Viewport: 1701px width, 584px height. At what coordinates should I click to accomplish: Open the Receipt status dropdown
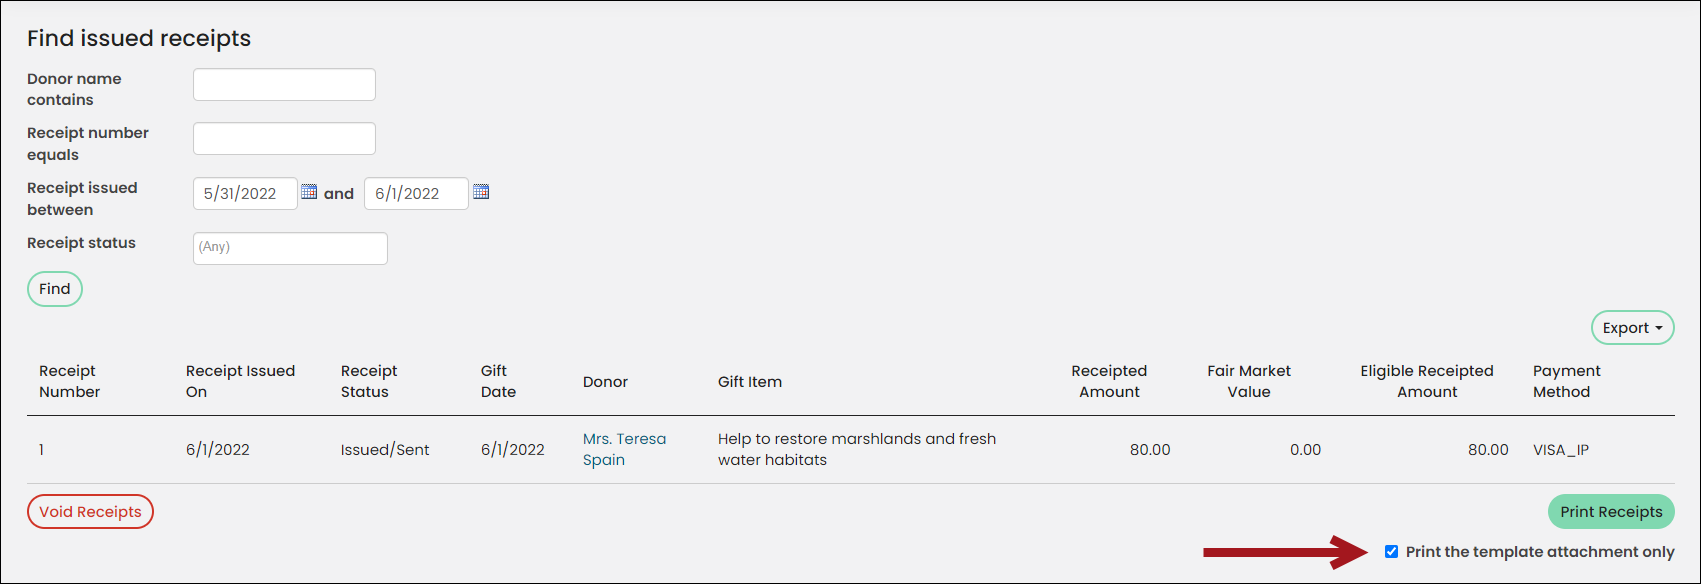pyautogui.click(x=290, y=248)
